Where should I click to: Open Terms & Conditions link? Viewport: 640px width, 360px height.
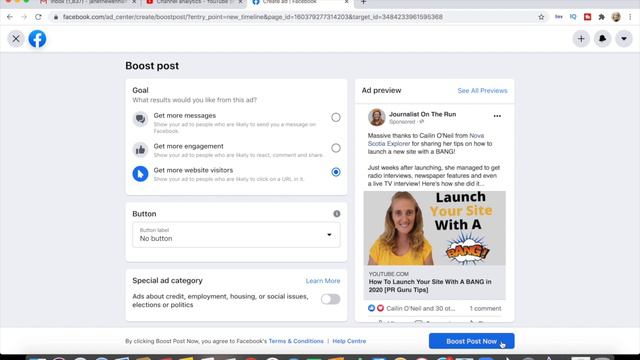(296, 341)
